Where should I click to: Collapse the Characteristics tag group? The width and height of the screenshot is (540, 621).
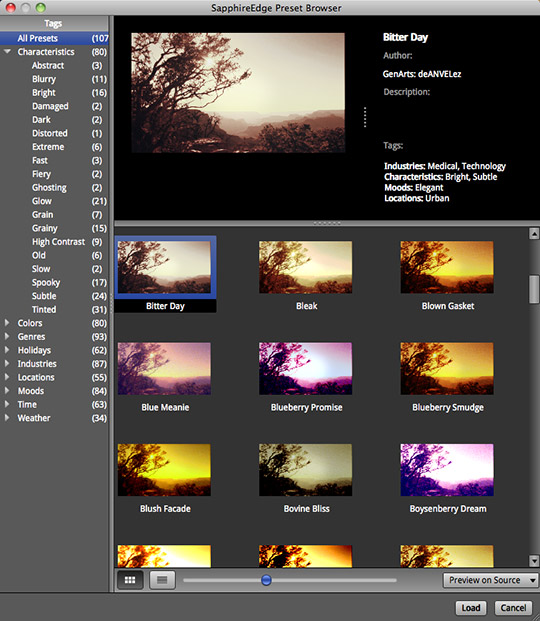(x=7, y=52)
